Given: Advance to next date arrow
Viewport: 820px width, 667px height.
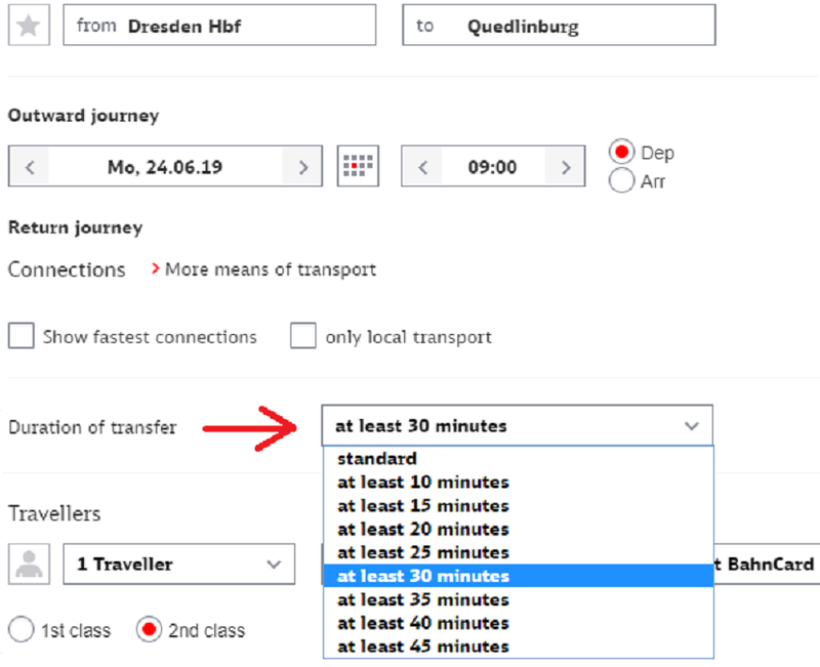Looking at the screenshot, I should click(x=302, y=167).
